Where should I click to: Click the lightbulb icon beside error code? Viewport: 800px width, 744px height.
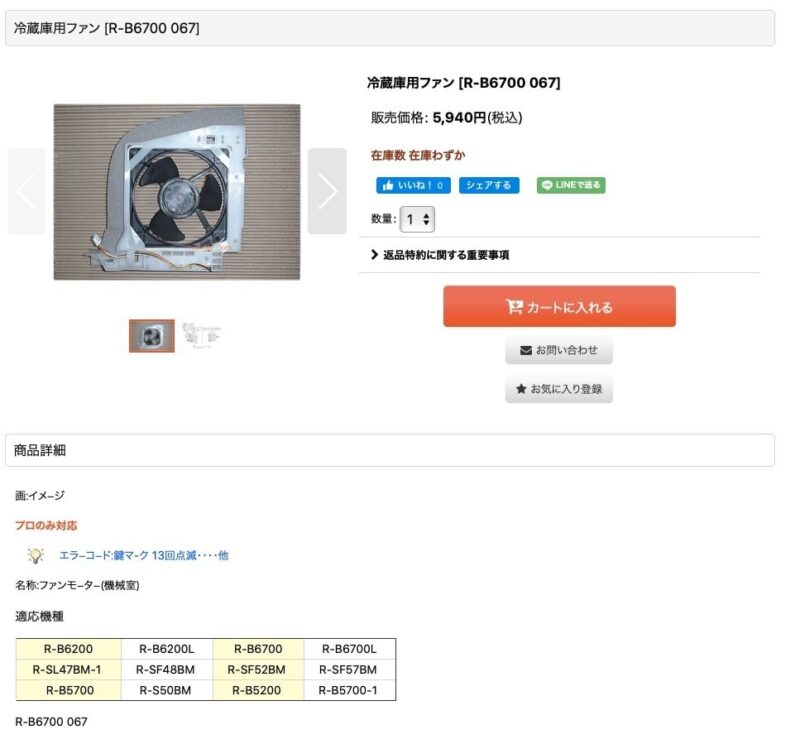point(36,555)
